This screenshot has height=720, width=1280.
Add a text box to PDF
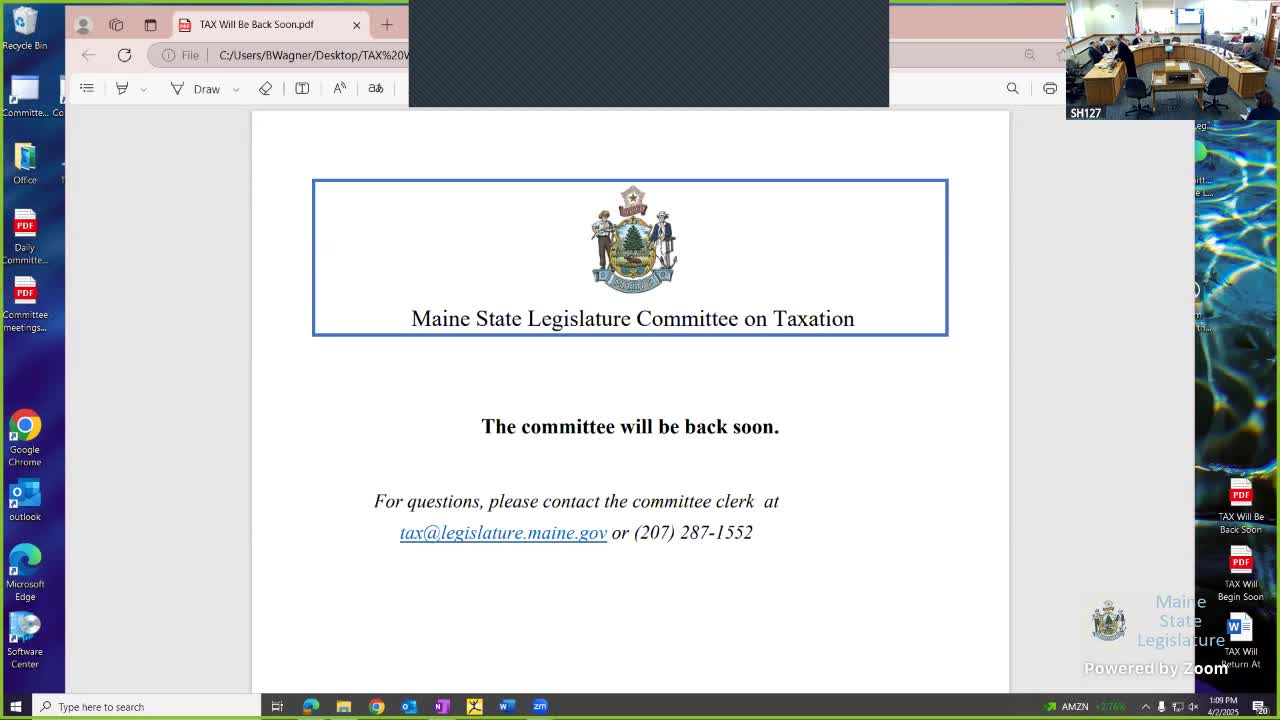(x=302, y=89)
